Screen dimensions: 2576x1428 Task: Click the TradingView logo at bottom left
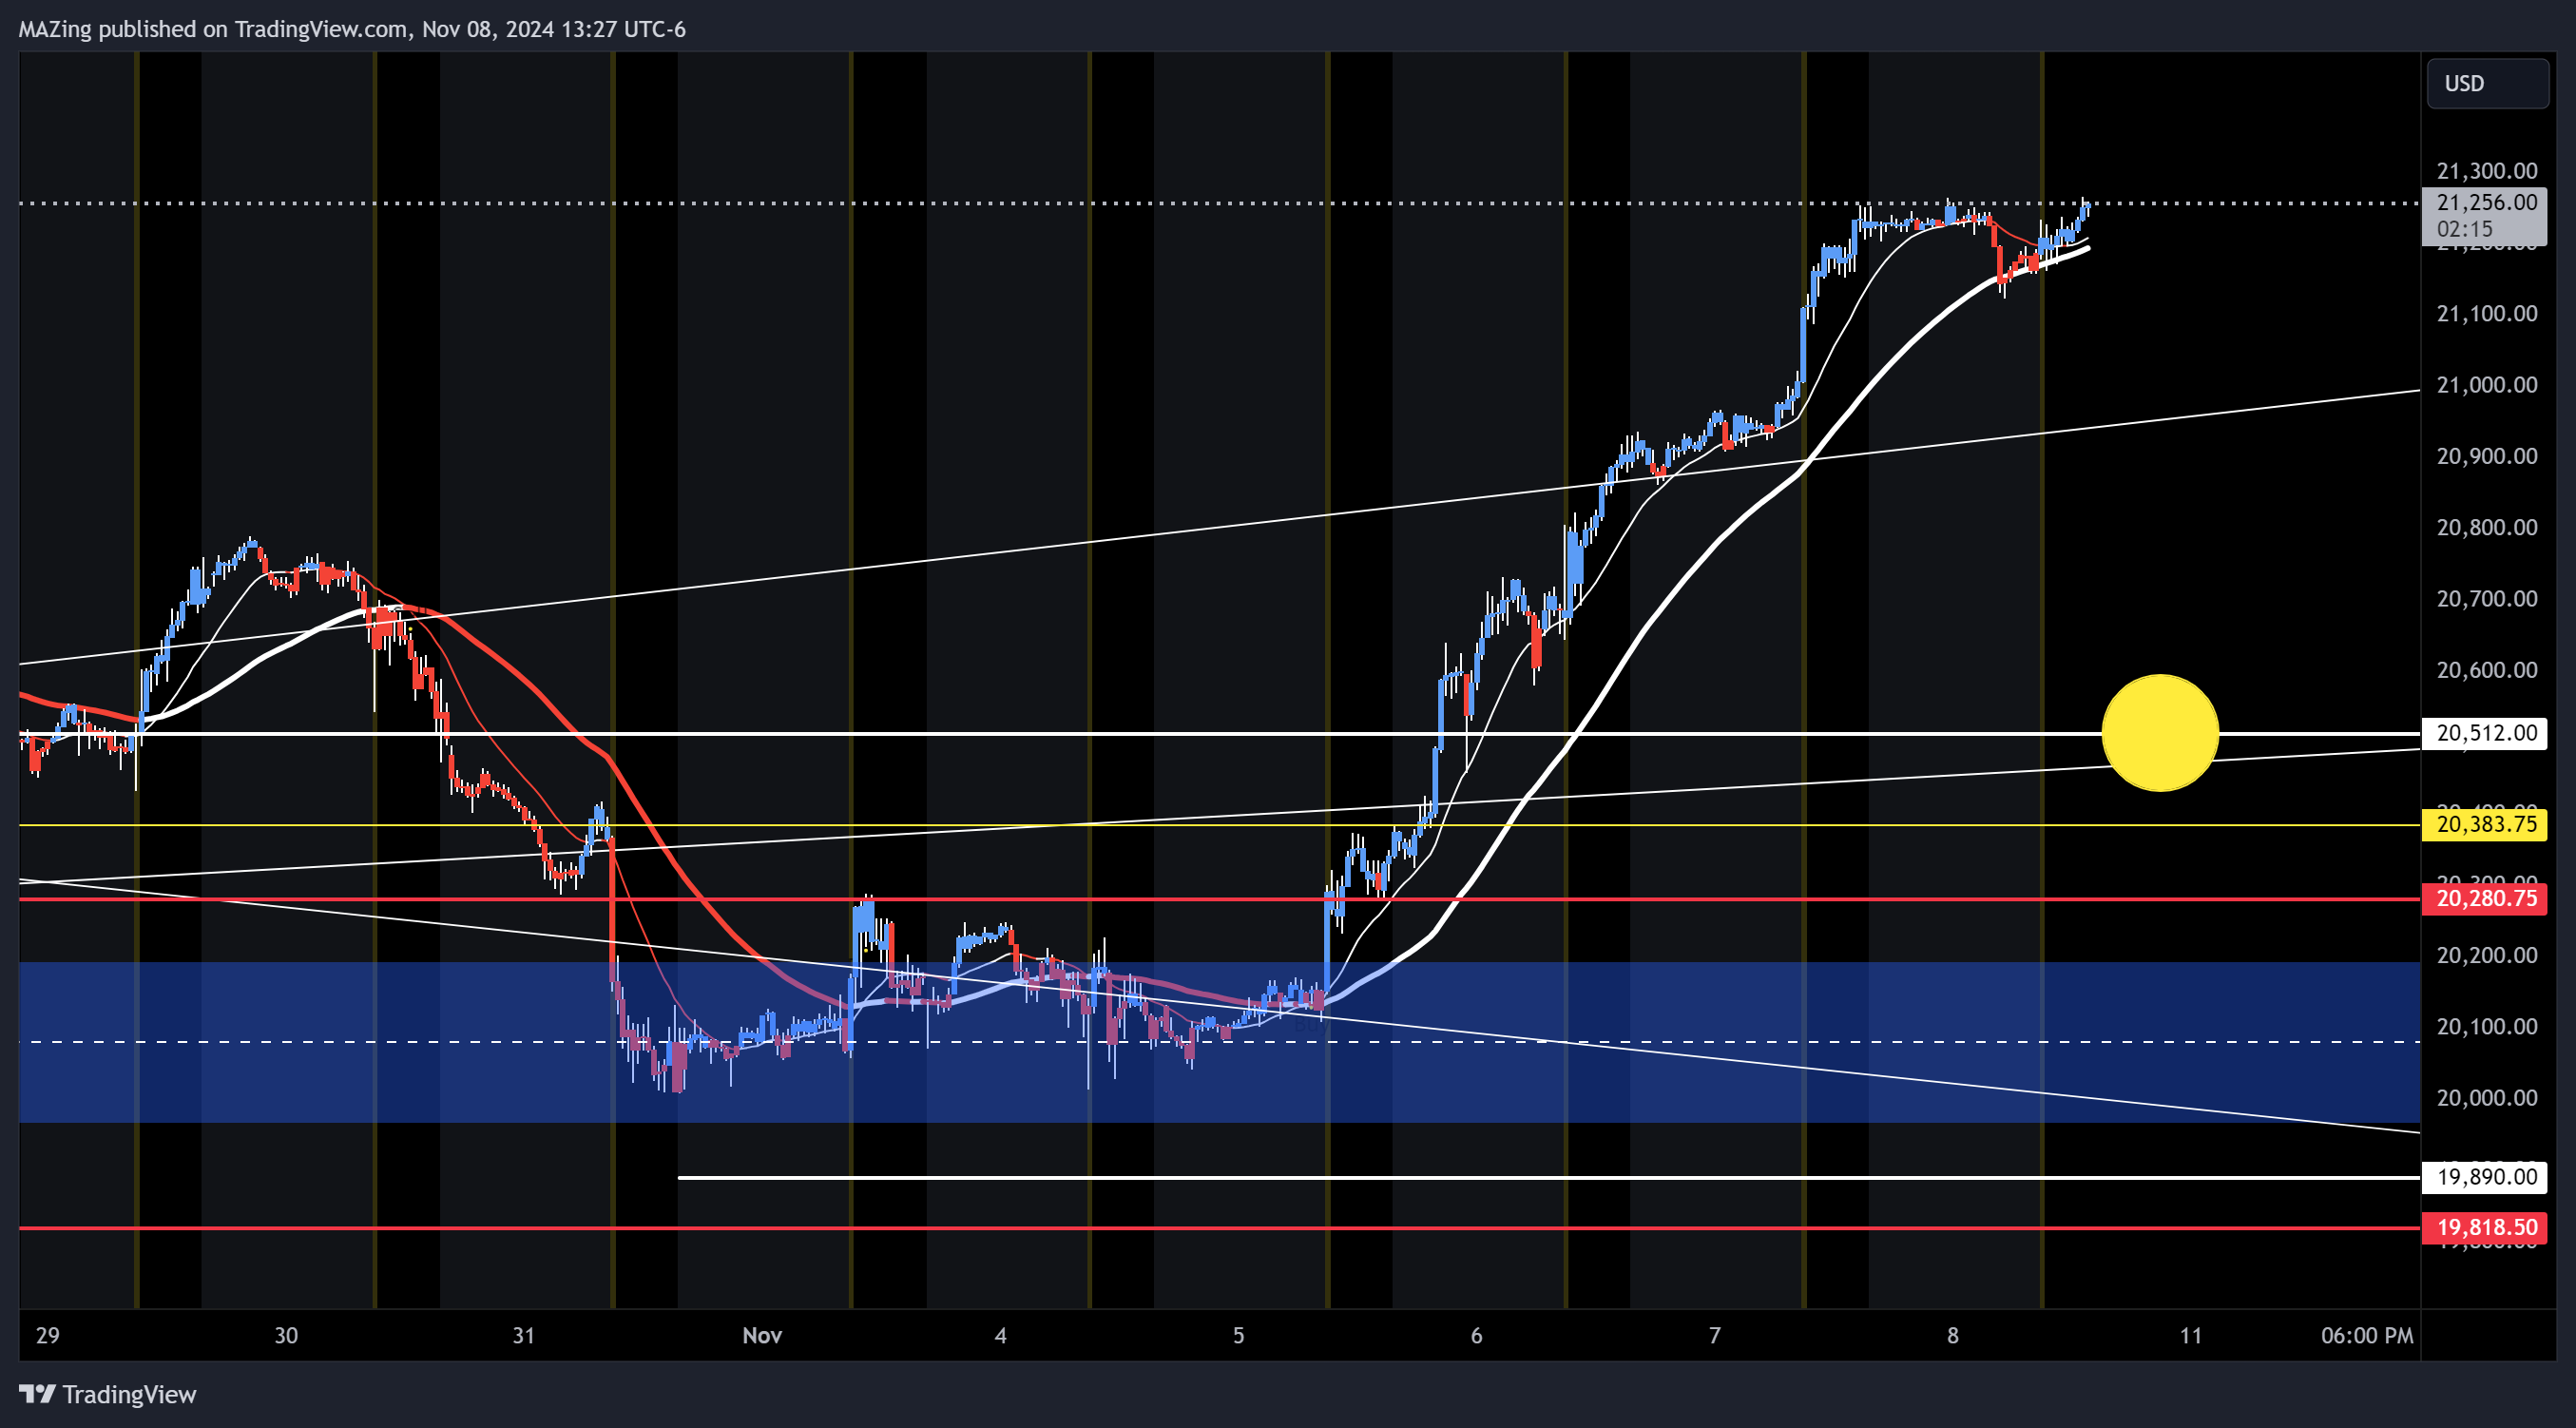point(107,1394)
